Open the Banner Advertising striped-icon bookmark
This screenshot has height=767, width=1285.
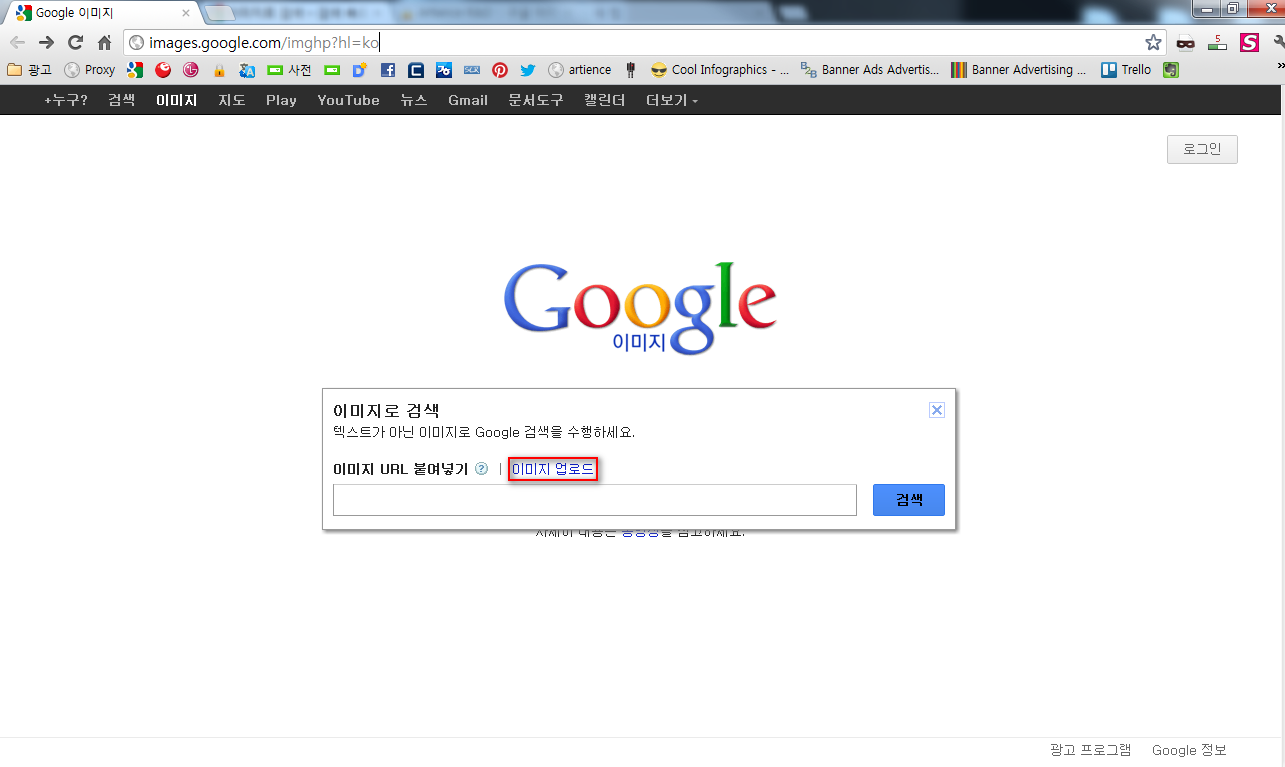(x=1019, y=70)
